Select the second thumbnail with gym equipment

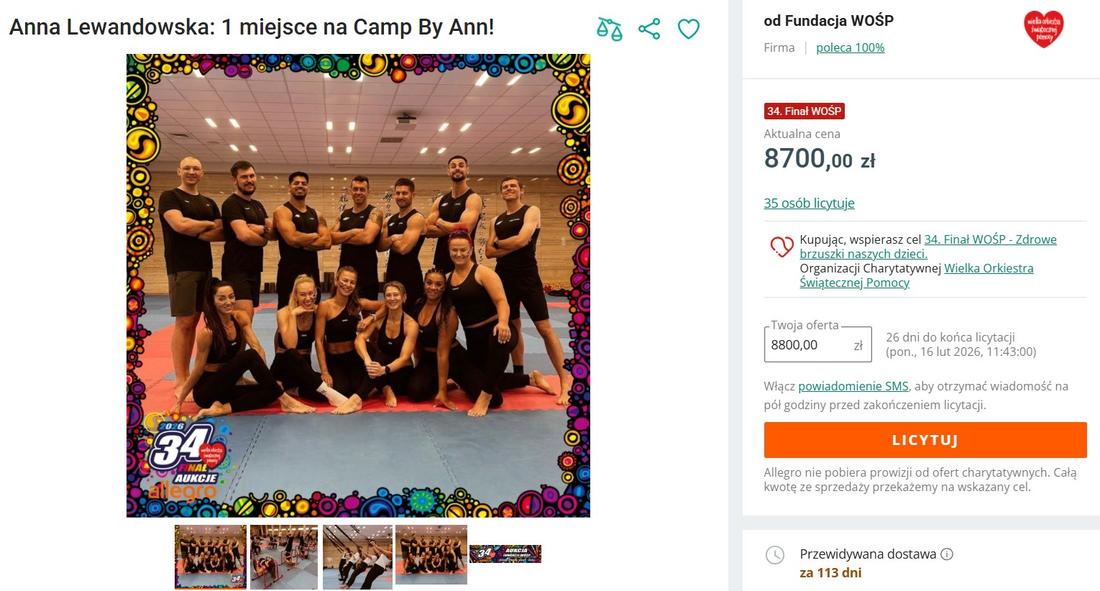pos(284,557)
